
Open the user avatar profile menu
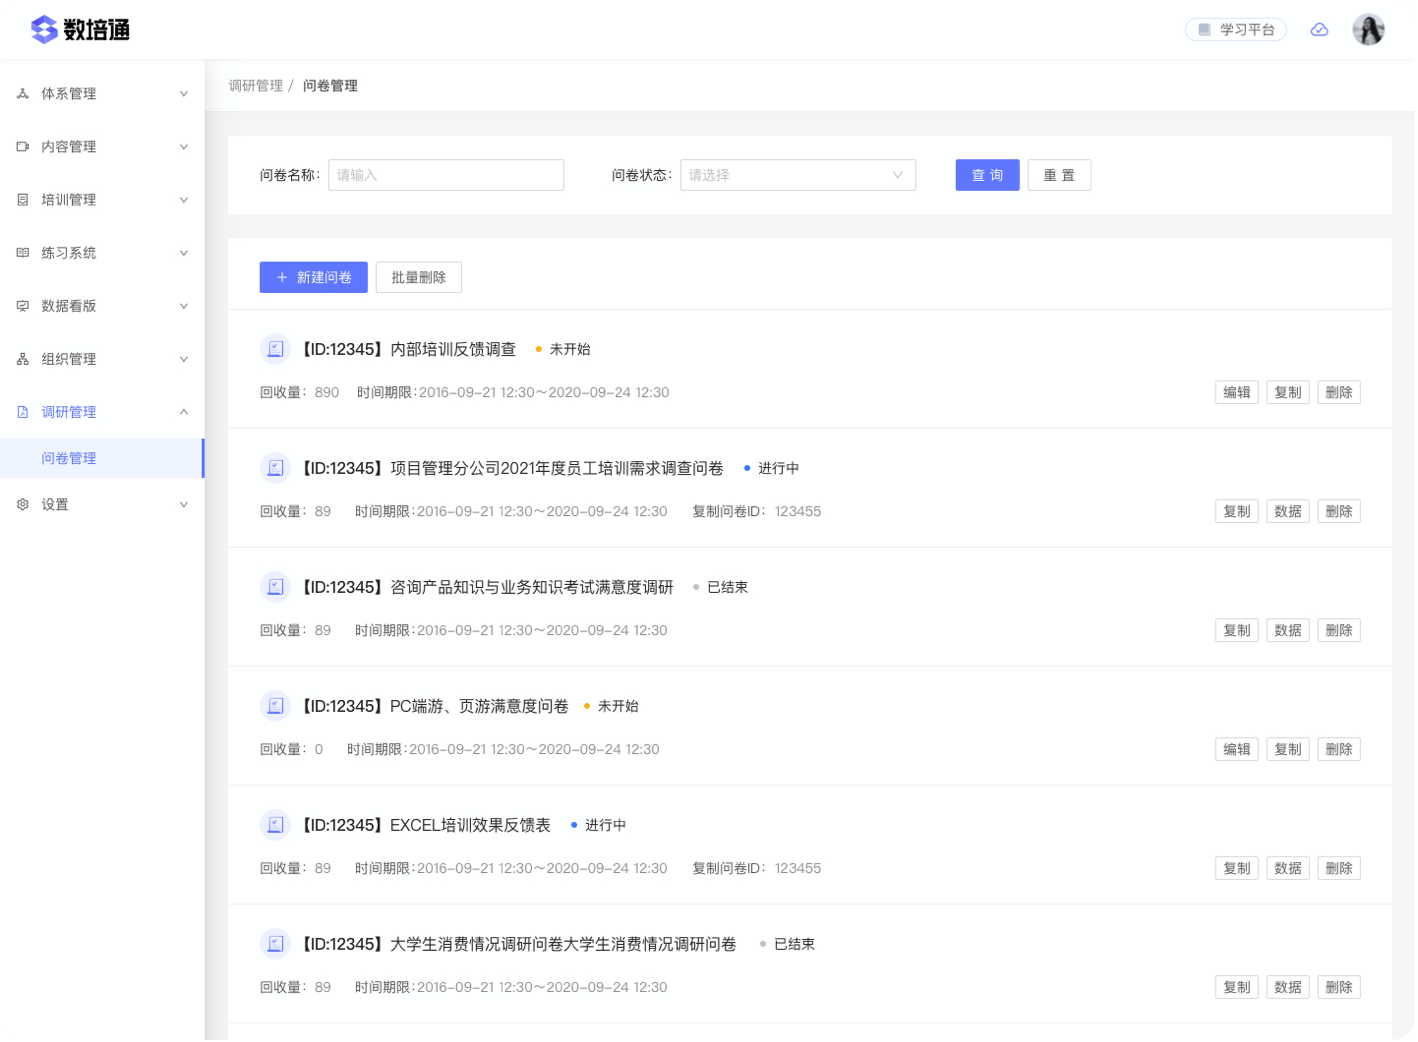click(1368, 30)
